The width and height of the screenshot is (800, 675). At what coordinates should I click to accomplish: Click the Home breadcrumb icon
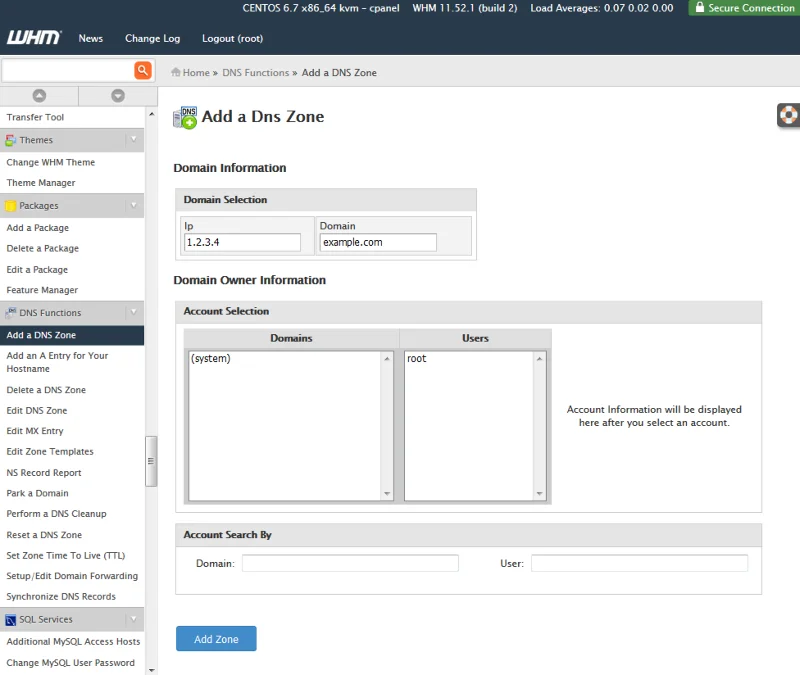tap(176, 72)
